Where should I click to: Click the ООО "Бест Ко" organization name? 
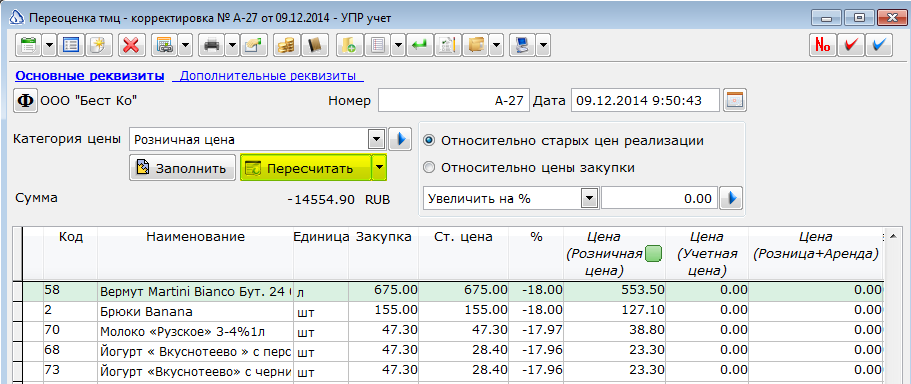click(x=88, y=101)
